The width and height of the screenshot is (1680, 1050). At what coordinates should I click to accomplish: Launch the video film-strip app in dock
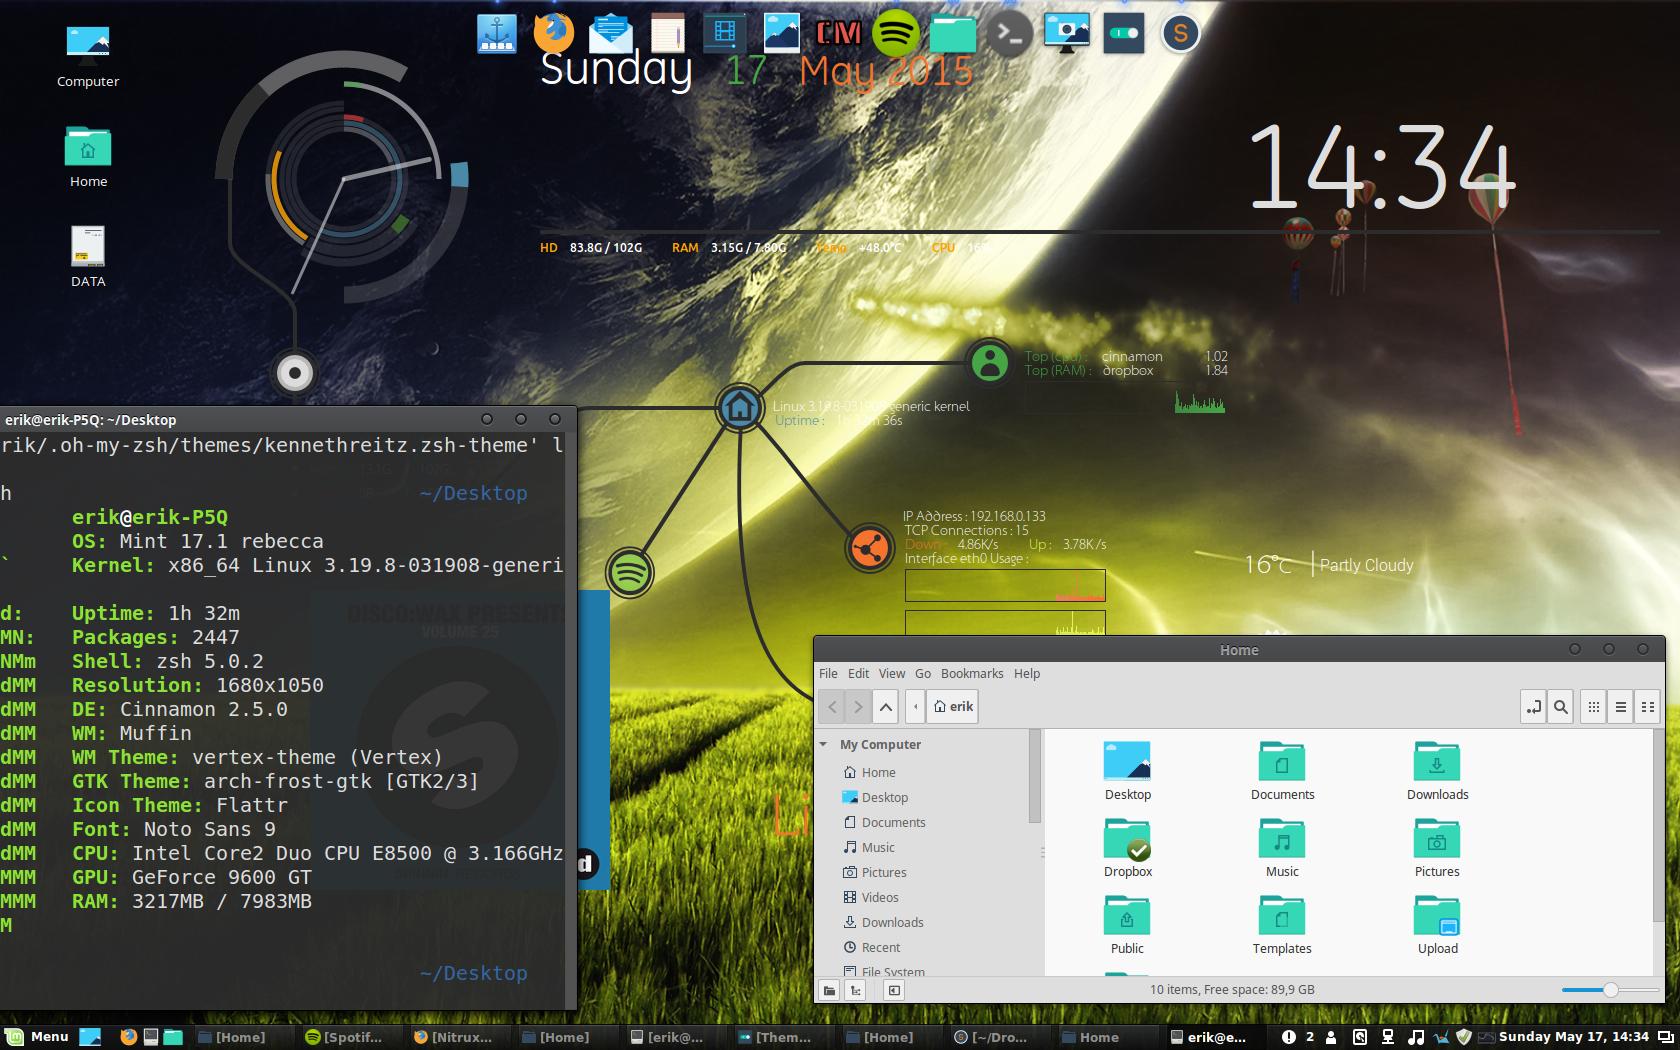tap(724, 33)
